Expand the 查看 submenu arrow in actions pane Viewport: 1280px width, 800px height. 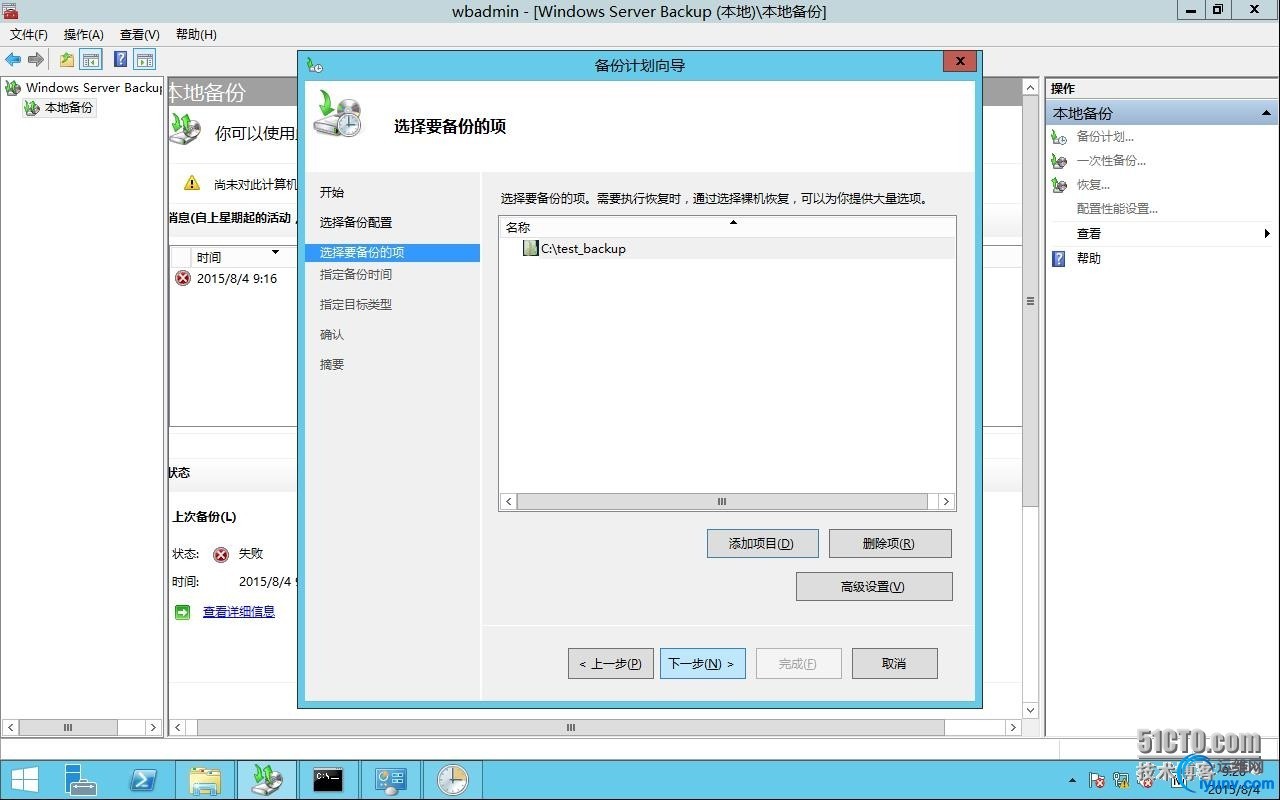coord(1266,233)
